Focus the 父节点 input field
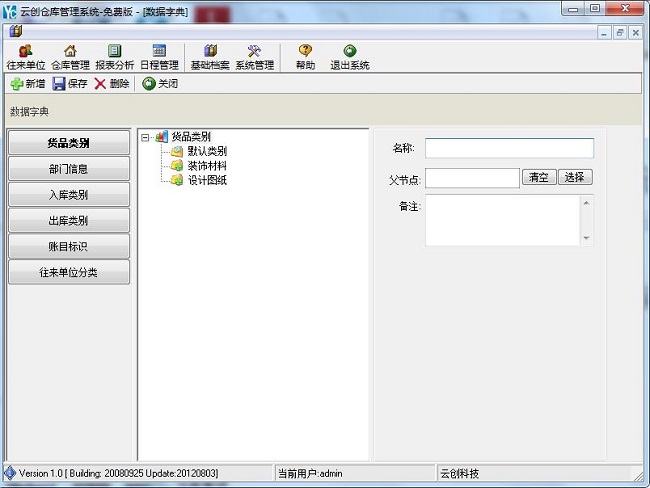Screen dimensions: 650x488 point(472,178)
